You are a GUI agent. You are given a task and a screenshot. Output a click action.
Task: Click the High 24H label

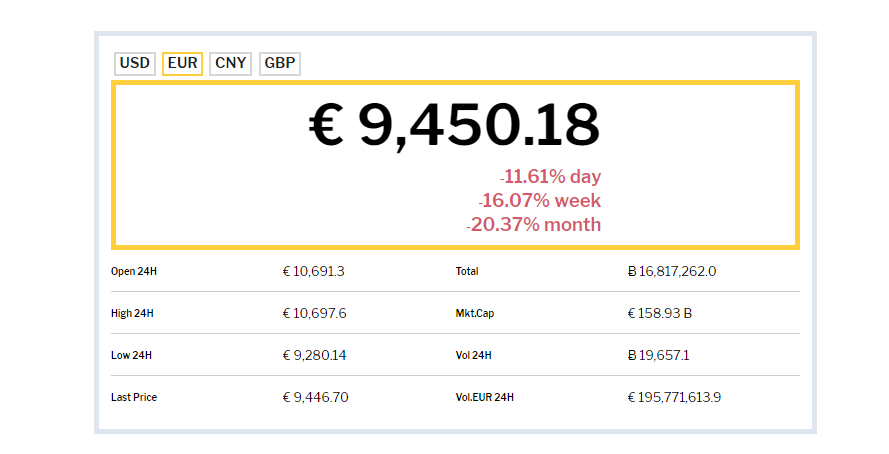point(132,313)
